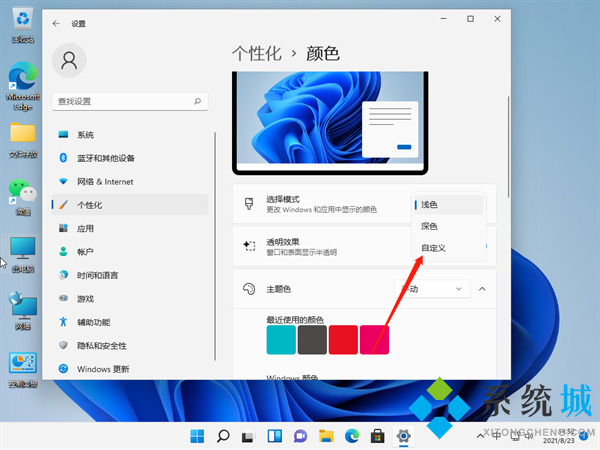
Task: Open 蓝牙和其他设备 category
Action: point(130,158)
